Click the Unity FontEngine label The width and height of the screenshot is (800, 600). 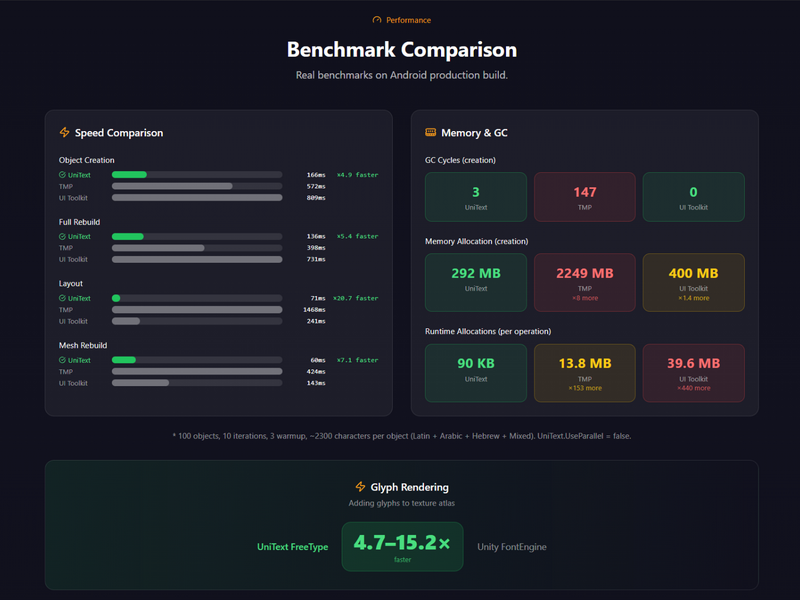pyautogui.click(x=512, y=546)
